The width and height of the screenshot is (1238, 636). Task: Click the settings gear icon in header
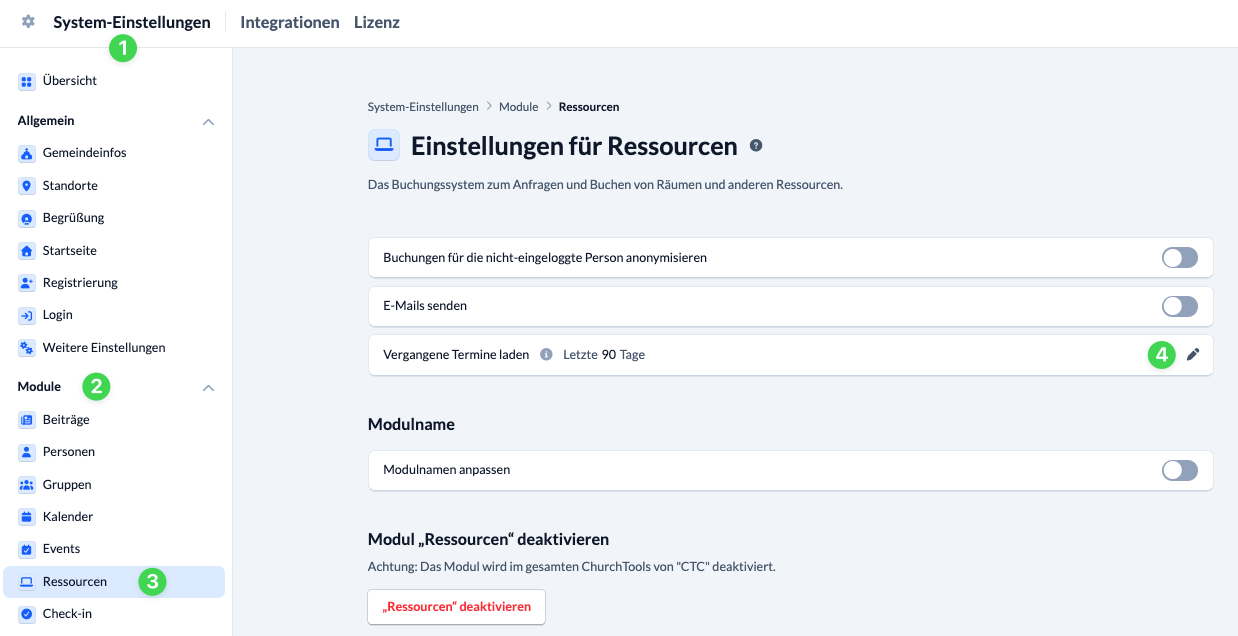[28, 21]
